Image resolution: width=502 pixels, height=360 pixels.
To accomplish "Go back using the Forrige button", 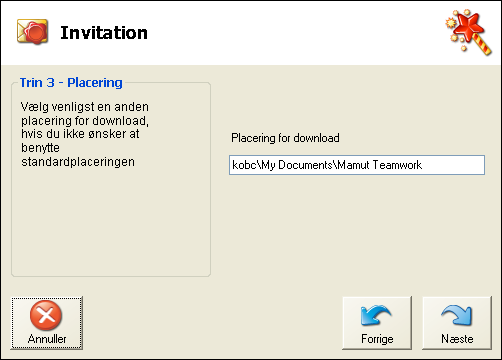I will tap(377, 323).
